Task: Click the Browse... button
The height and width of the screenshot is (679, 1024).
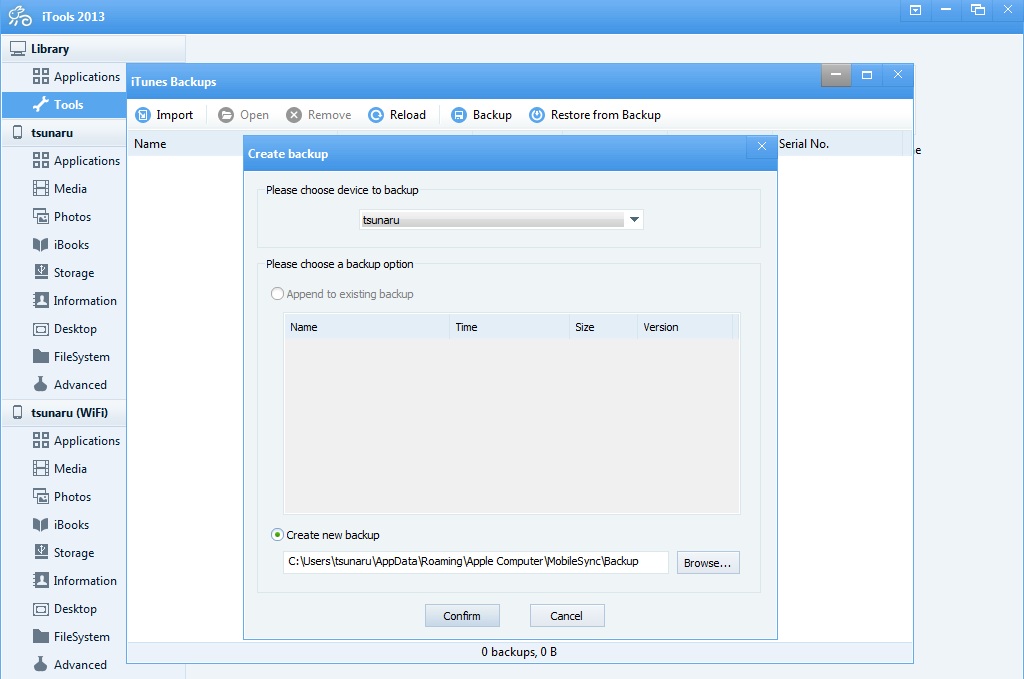Action: coord(708,563)
